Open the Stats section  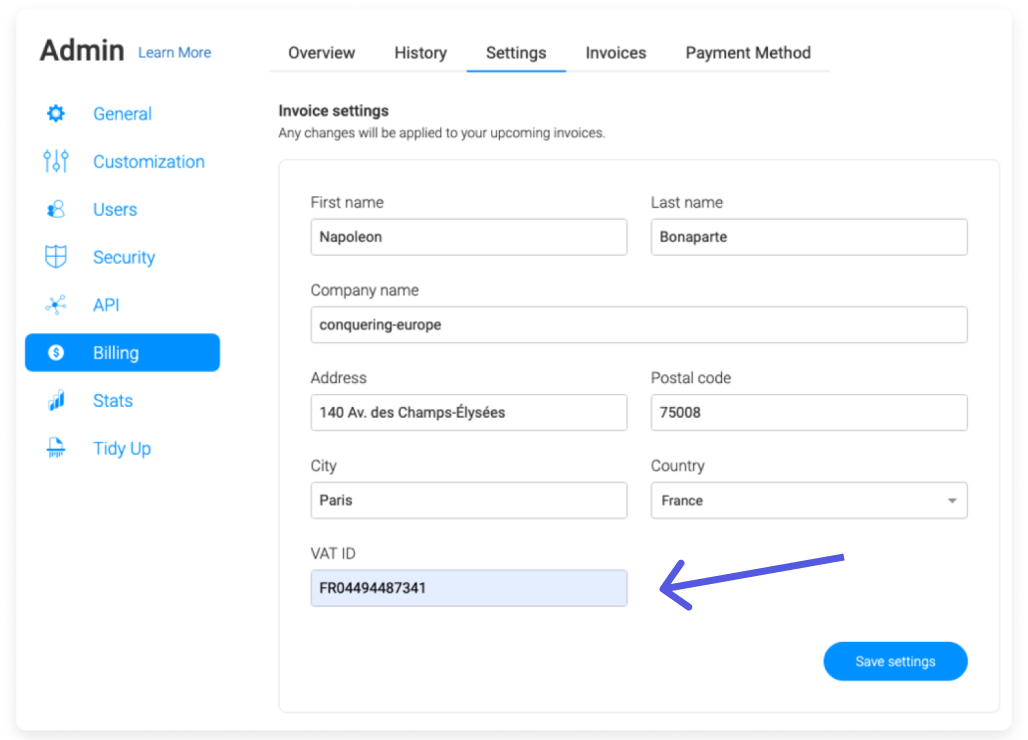pos(113,400)
